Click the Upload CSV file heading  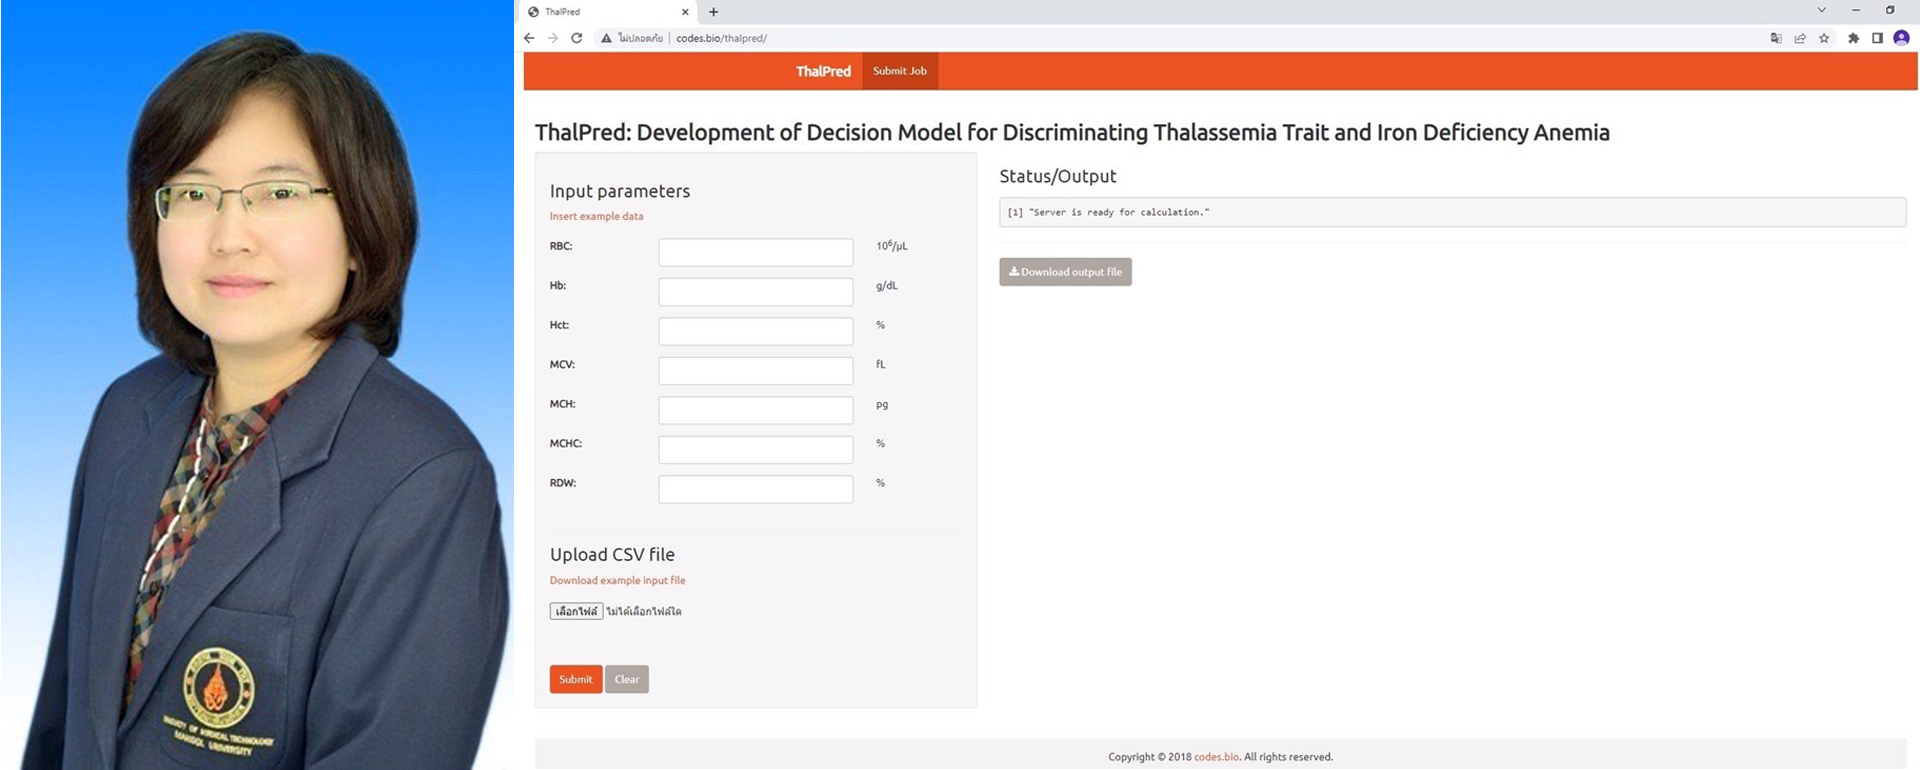point(612,554)
